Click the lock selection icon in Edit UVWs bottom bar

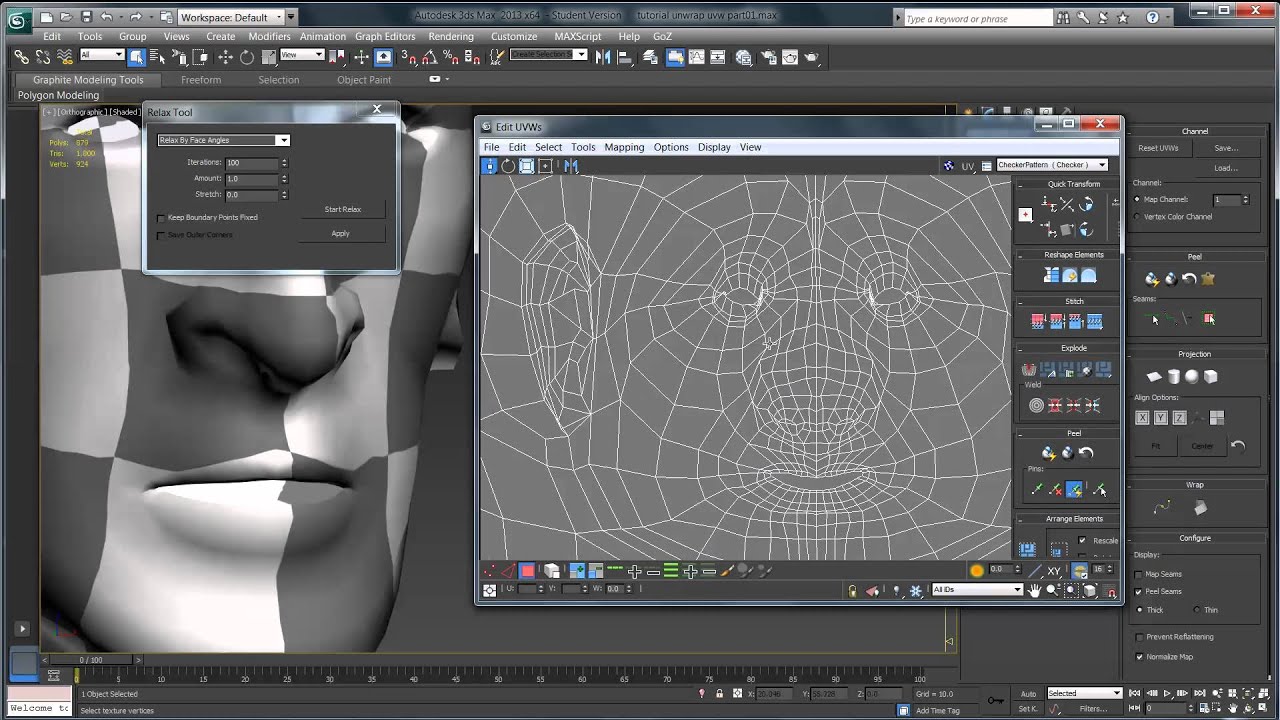tap(852, 590)
